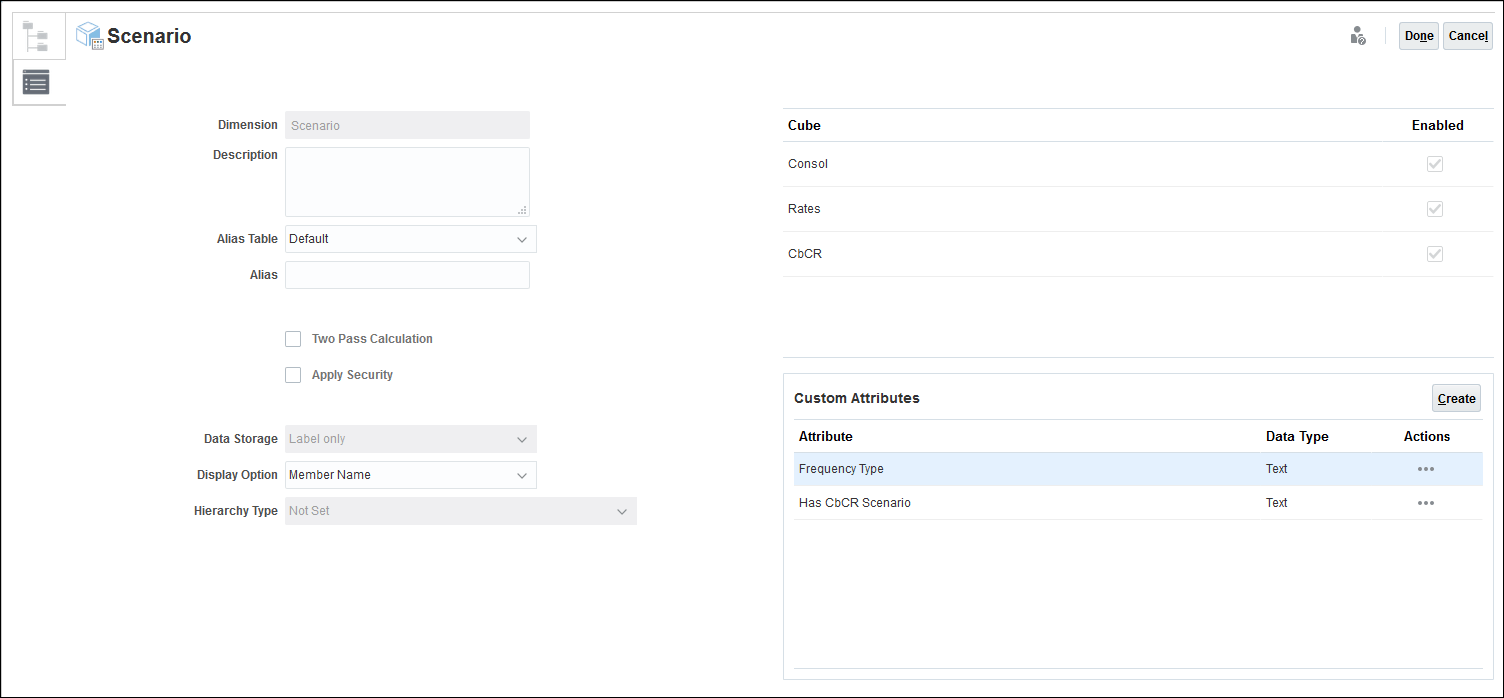Image resolution: width=1504 pixels, height=698 pixels.
Task: Click the Scenario page title
Action: [x=149, y=36]
